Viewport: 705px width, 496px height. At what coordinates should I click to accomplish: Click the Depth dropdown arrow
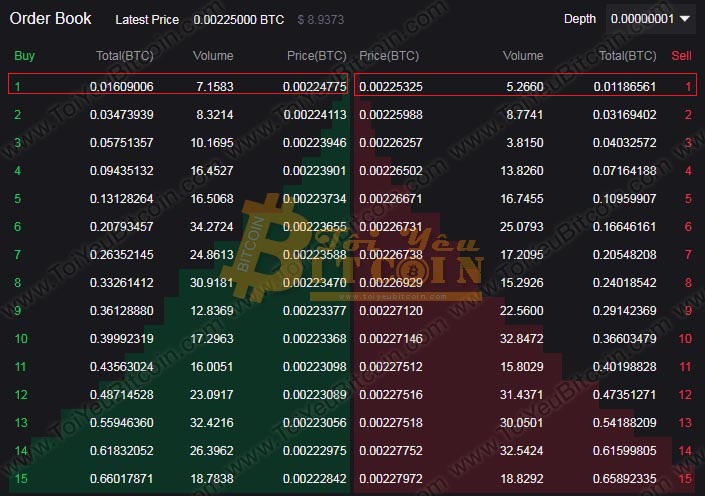[684, 18]
